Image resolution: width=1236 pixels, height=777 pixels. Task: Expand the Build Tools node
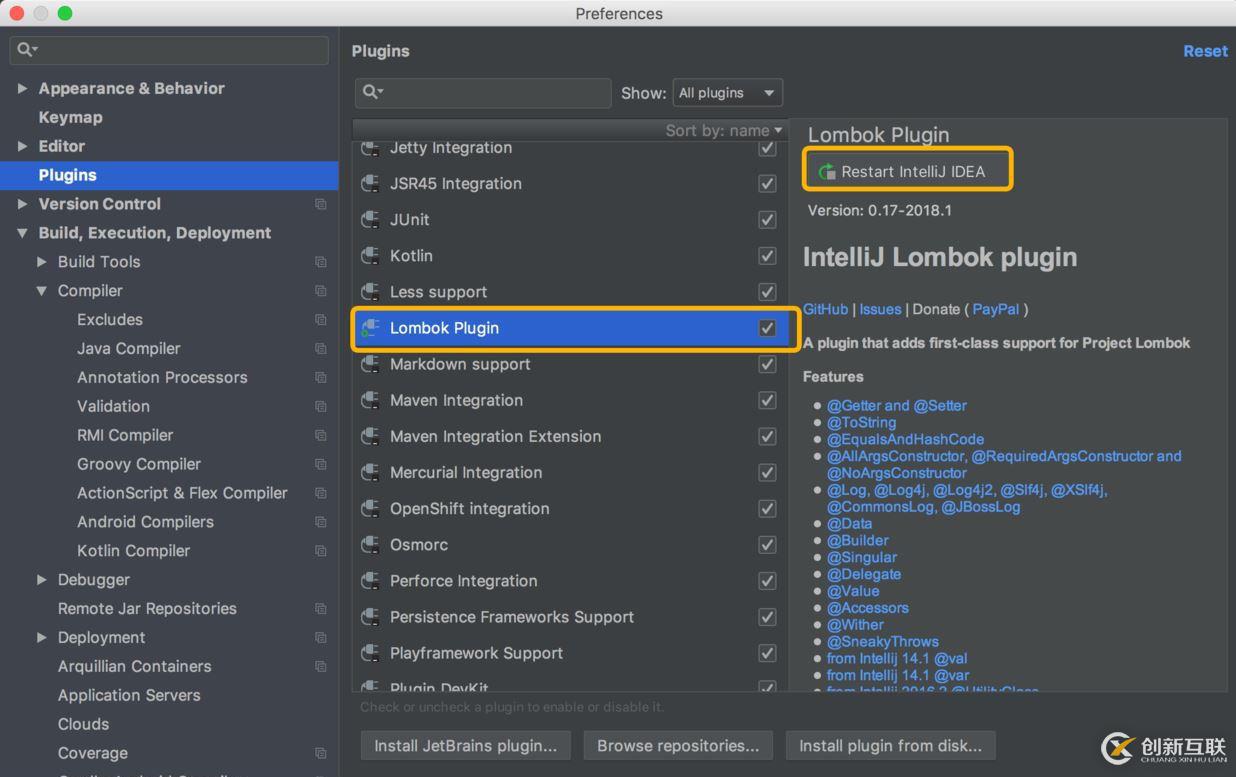tap(42, 262)
